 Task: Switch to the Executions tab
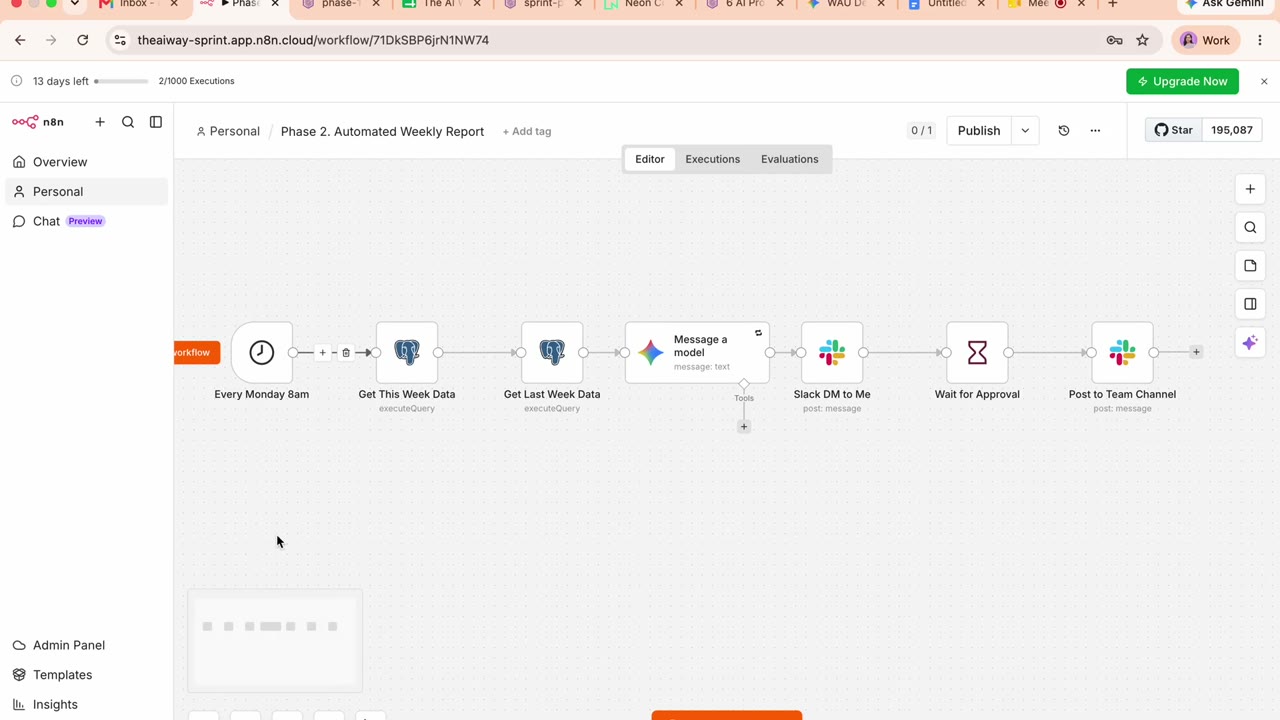tap(713, 159)
